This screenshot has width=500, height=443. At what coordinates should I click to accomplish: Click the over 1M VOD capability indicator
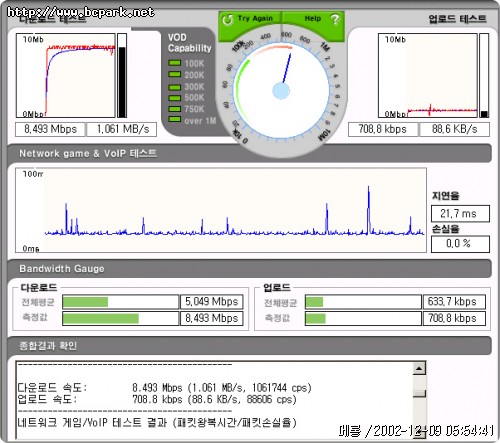[174, 119]
